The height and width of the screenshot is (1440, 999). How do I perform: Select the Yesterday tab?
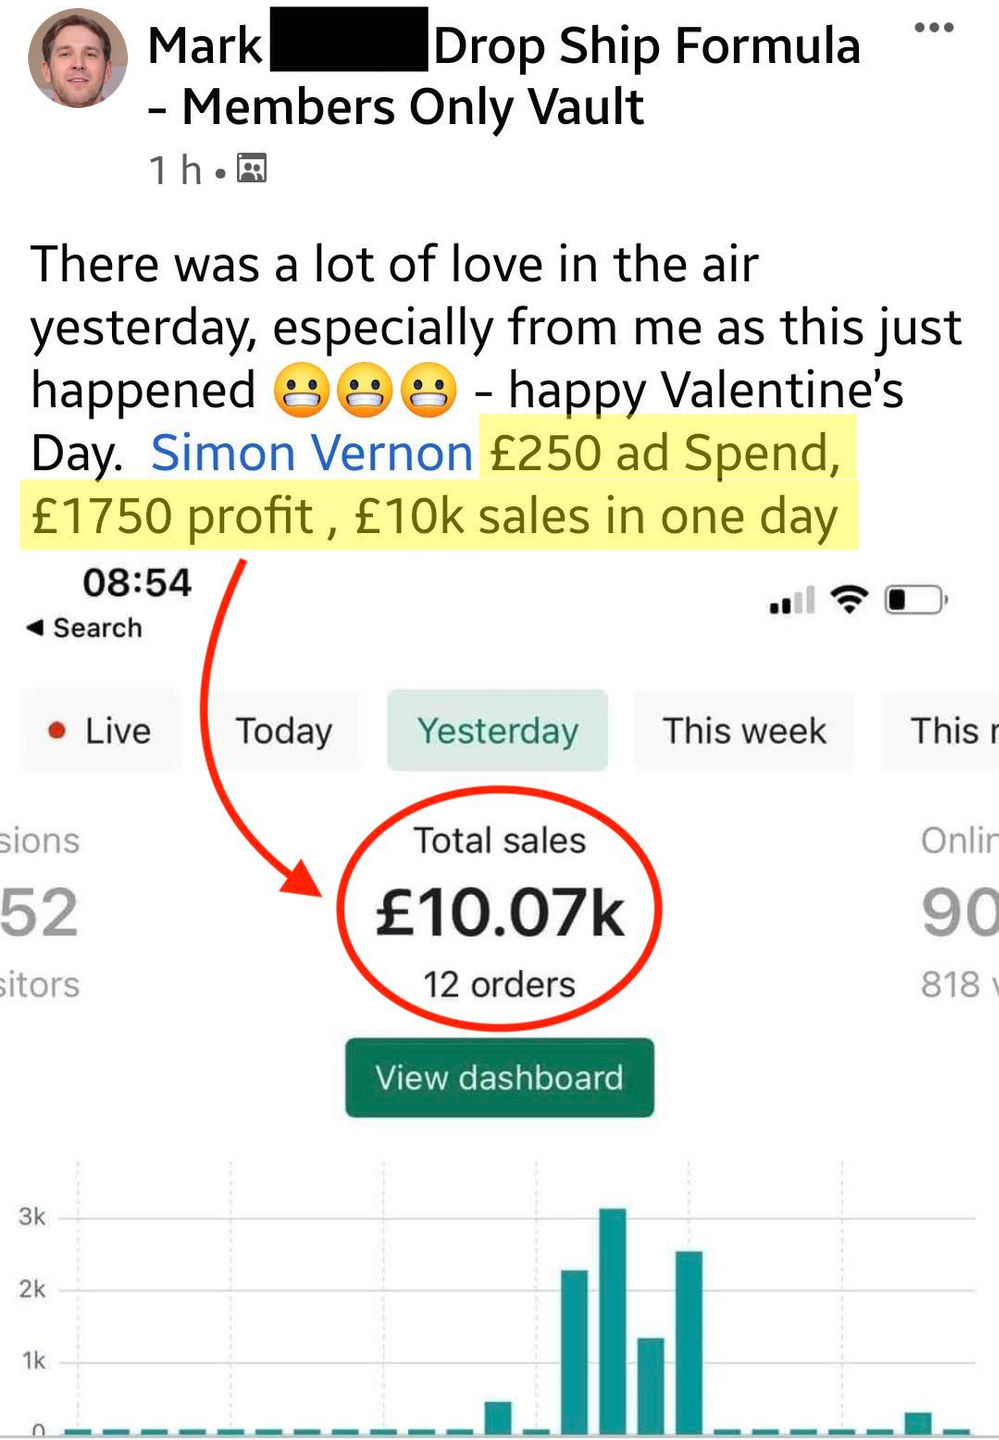[x=498, y=731]
